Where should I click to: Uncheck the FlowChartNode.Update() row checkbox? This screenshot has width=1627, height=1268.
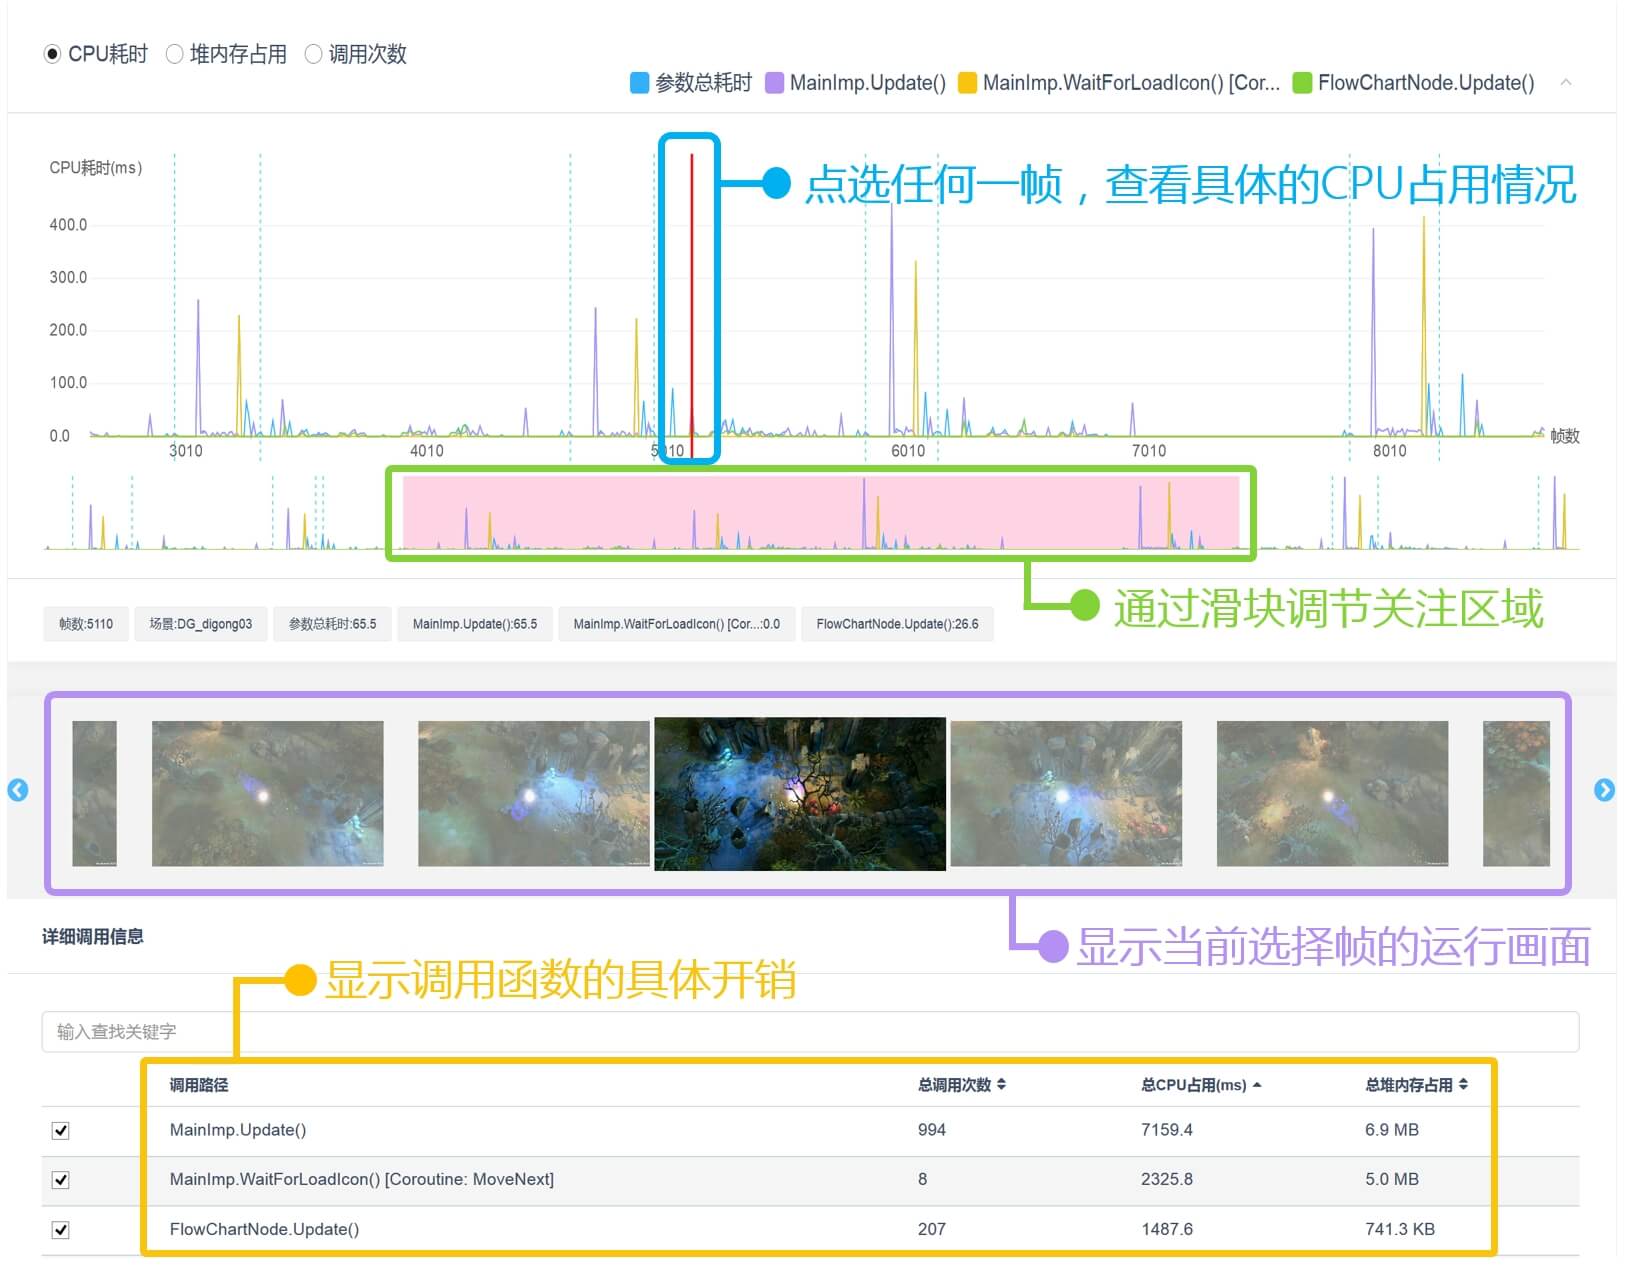point(61,1230)
